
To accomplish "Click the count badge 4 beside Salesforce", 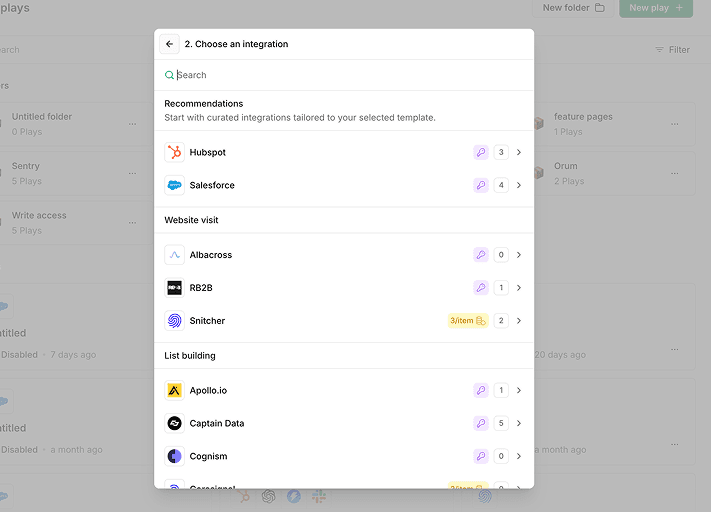I will 501,185.
